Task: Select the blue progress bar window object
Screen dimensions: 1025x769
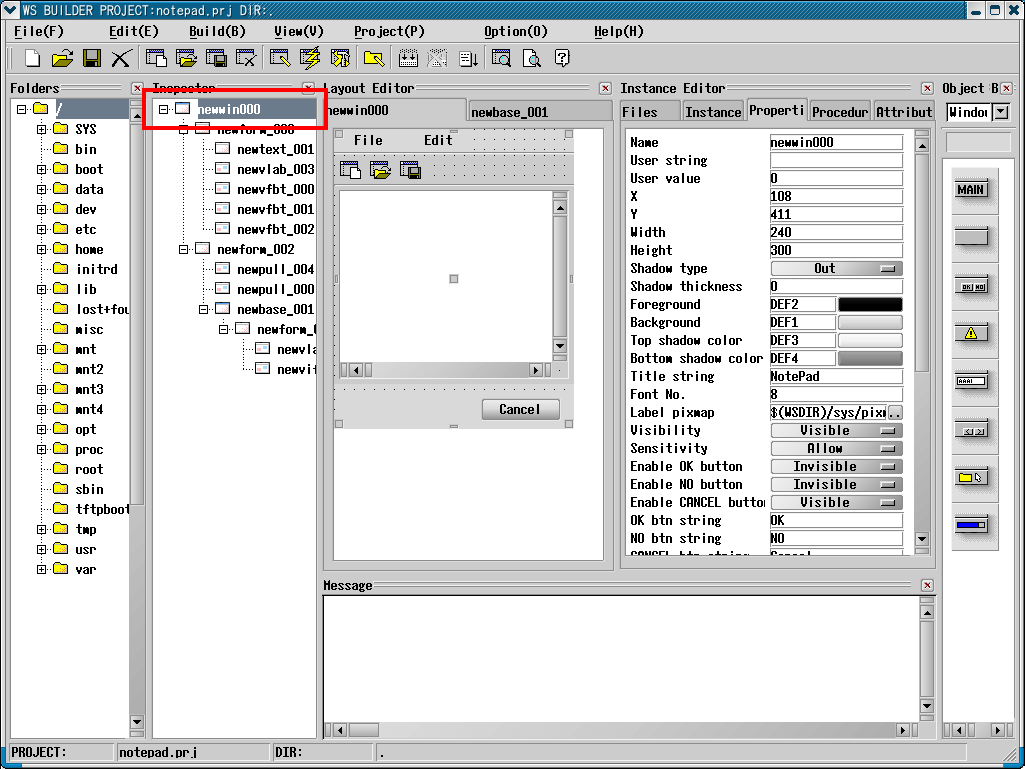Action: [x=970, y=525]
